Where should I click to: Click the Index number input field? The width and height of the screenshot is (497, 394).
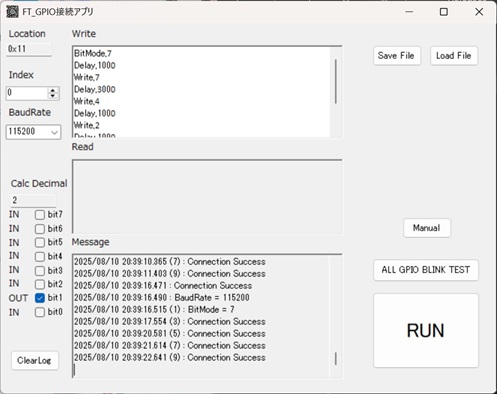tap(27, 93)
